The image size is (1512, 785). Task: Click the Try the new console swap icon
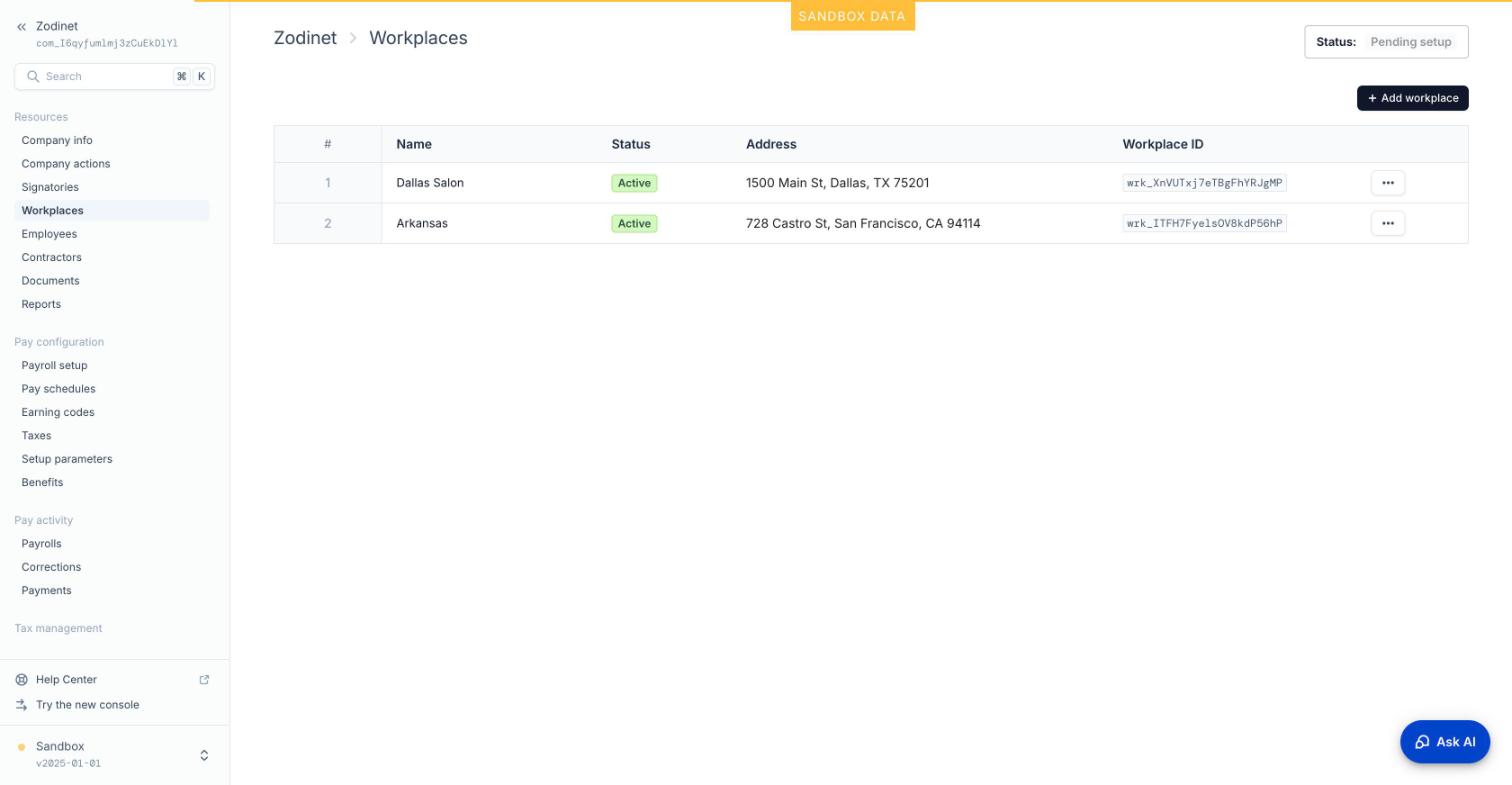[x=21, y=705]
